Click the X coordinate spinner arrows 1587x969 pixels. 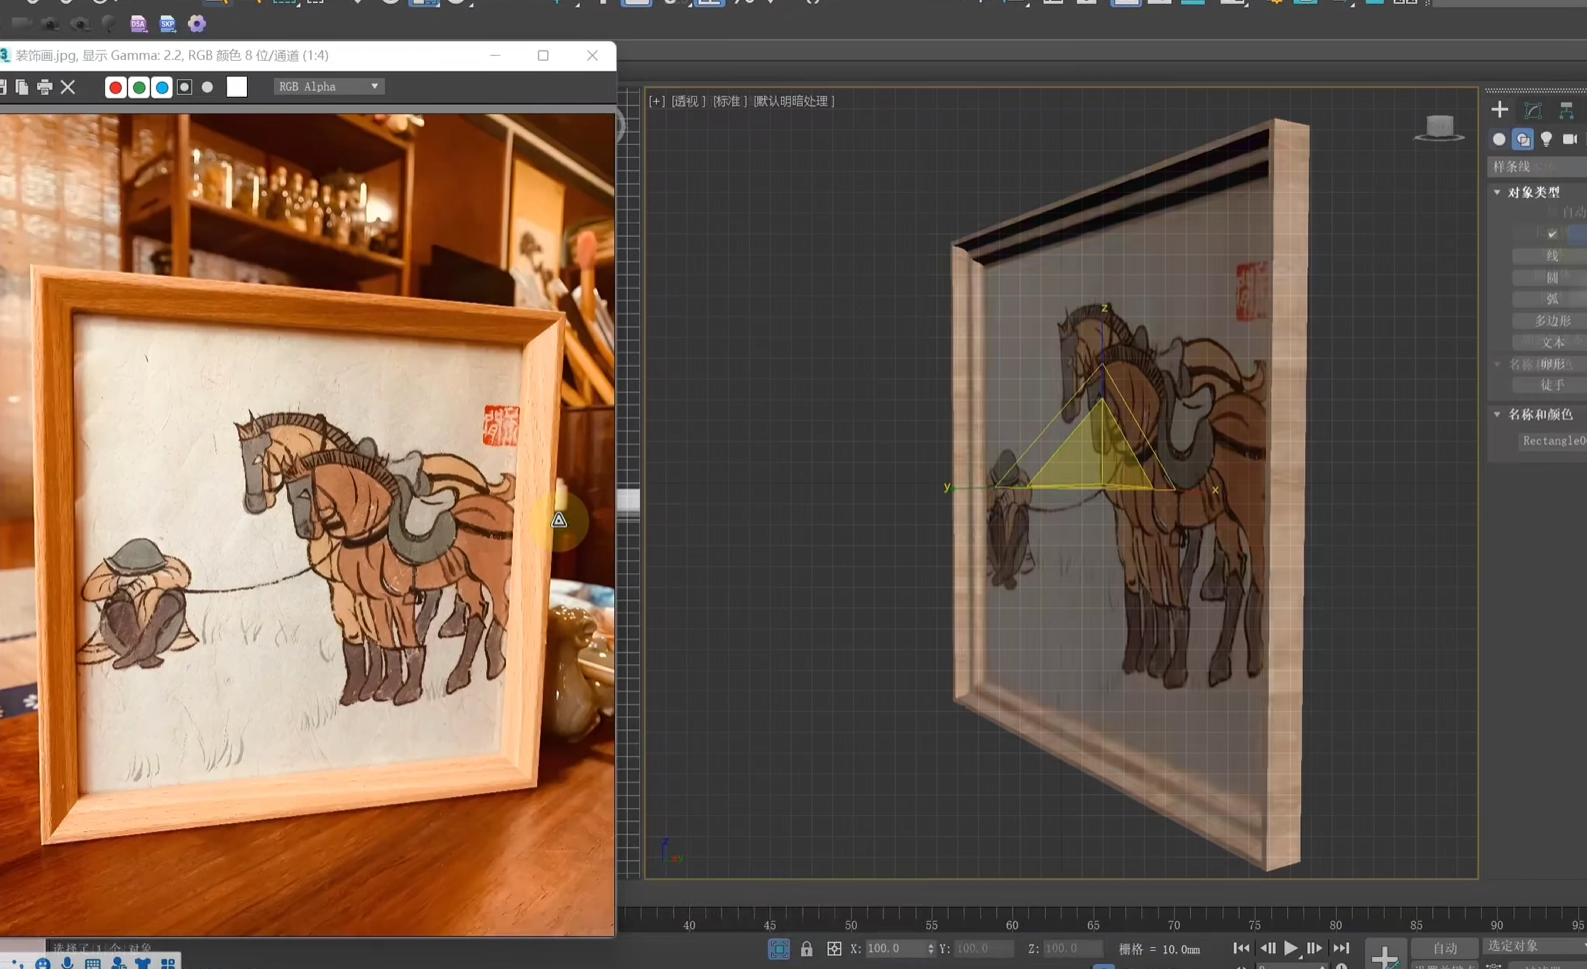coord(931,949)
